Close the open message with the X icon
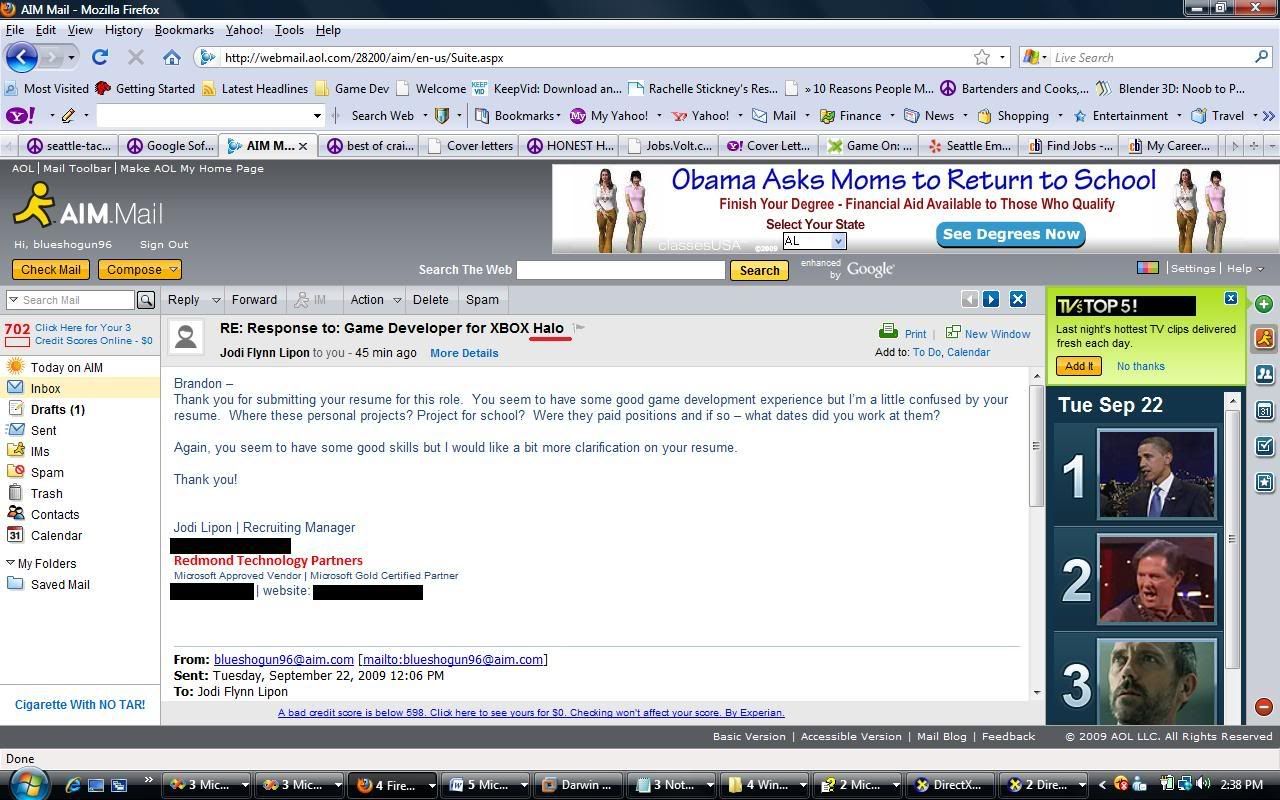This screenshot has height=800, width=1280. 1018,299
